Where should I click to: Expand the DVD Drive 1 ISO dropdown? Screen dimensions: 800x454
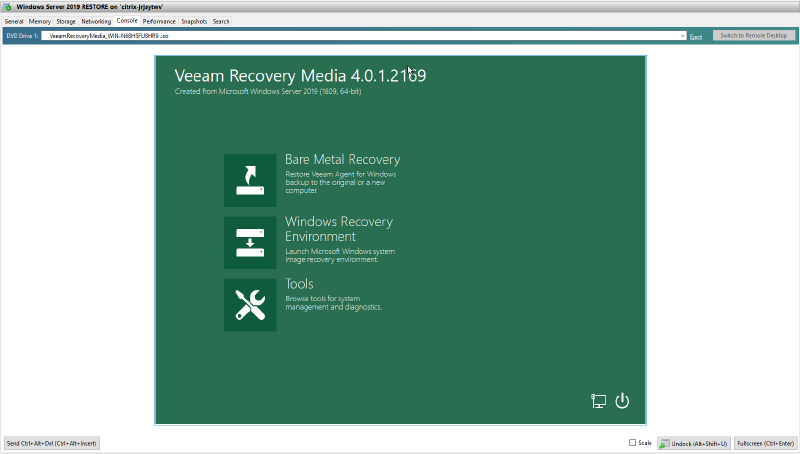(682, 36)
